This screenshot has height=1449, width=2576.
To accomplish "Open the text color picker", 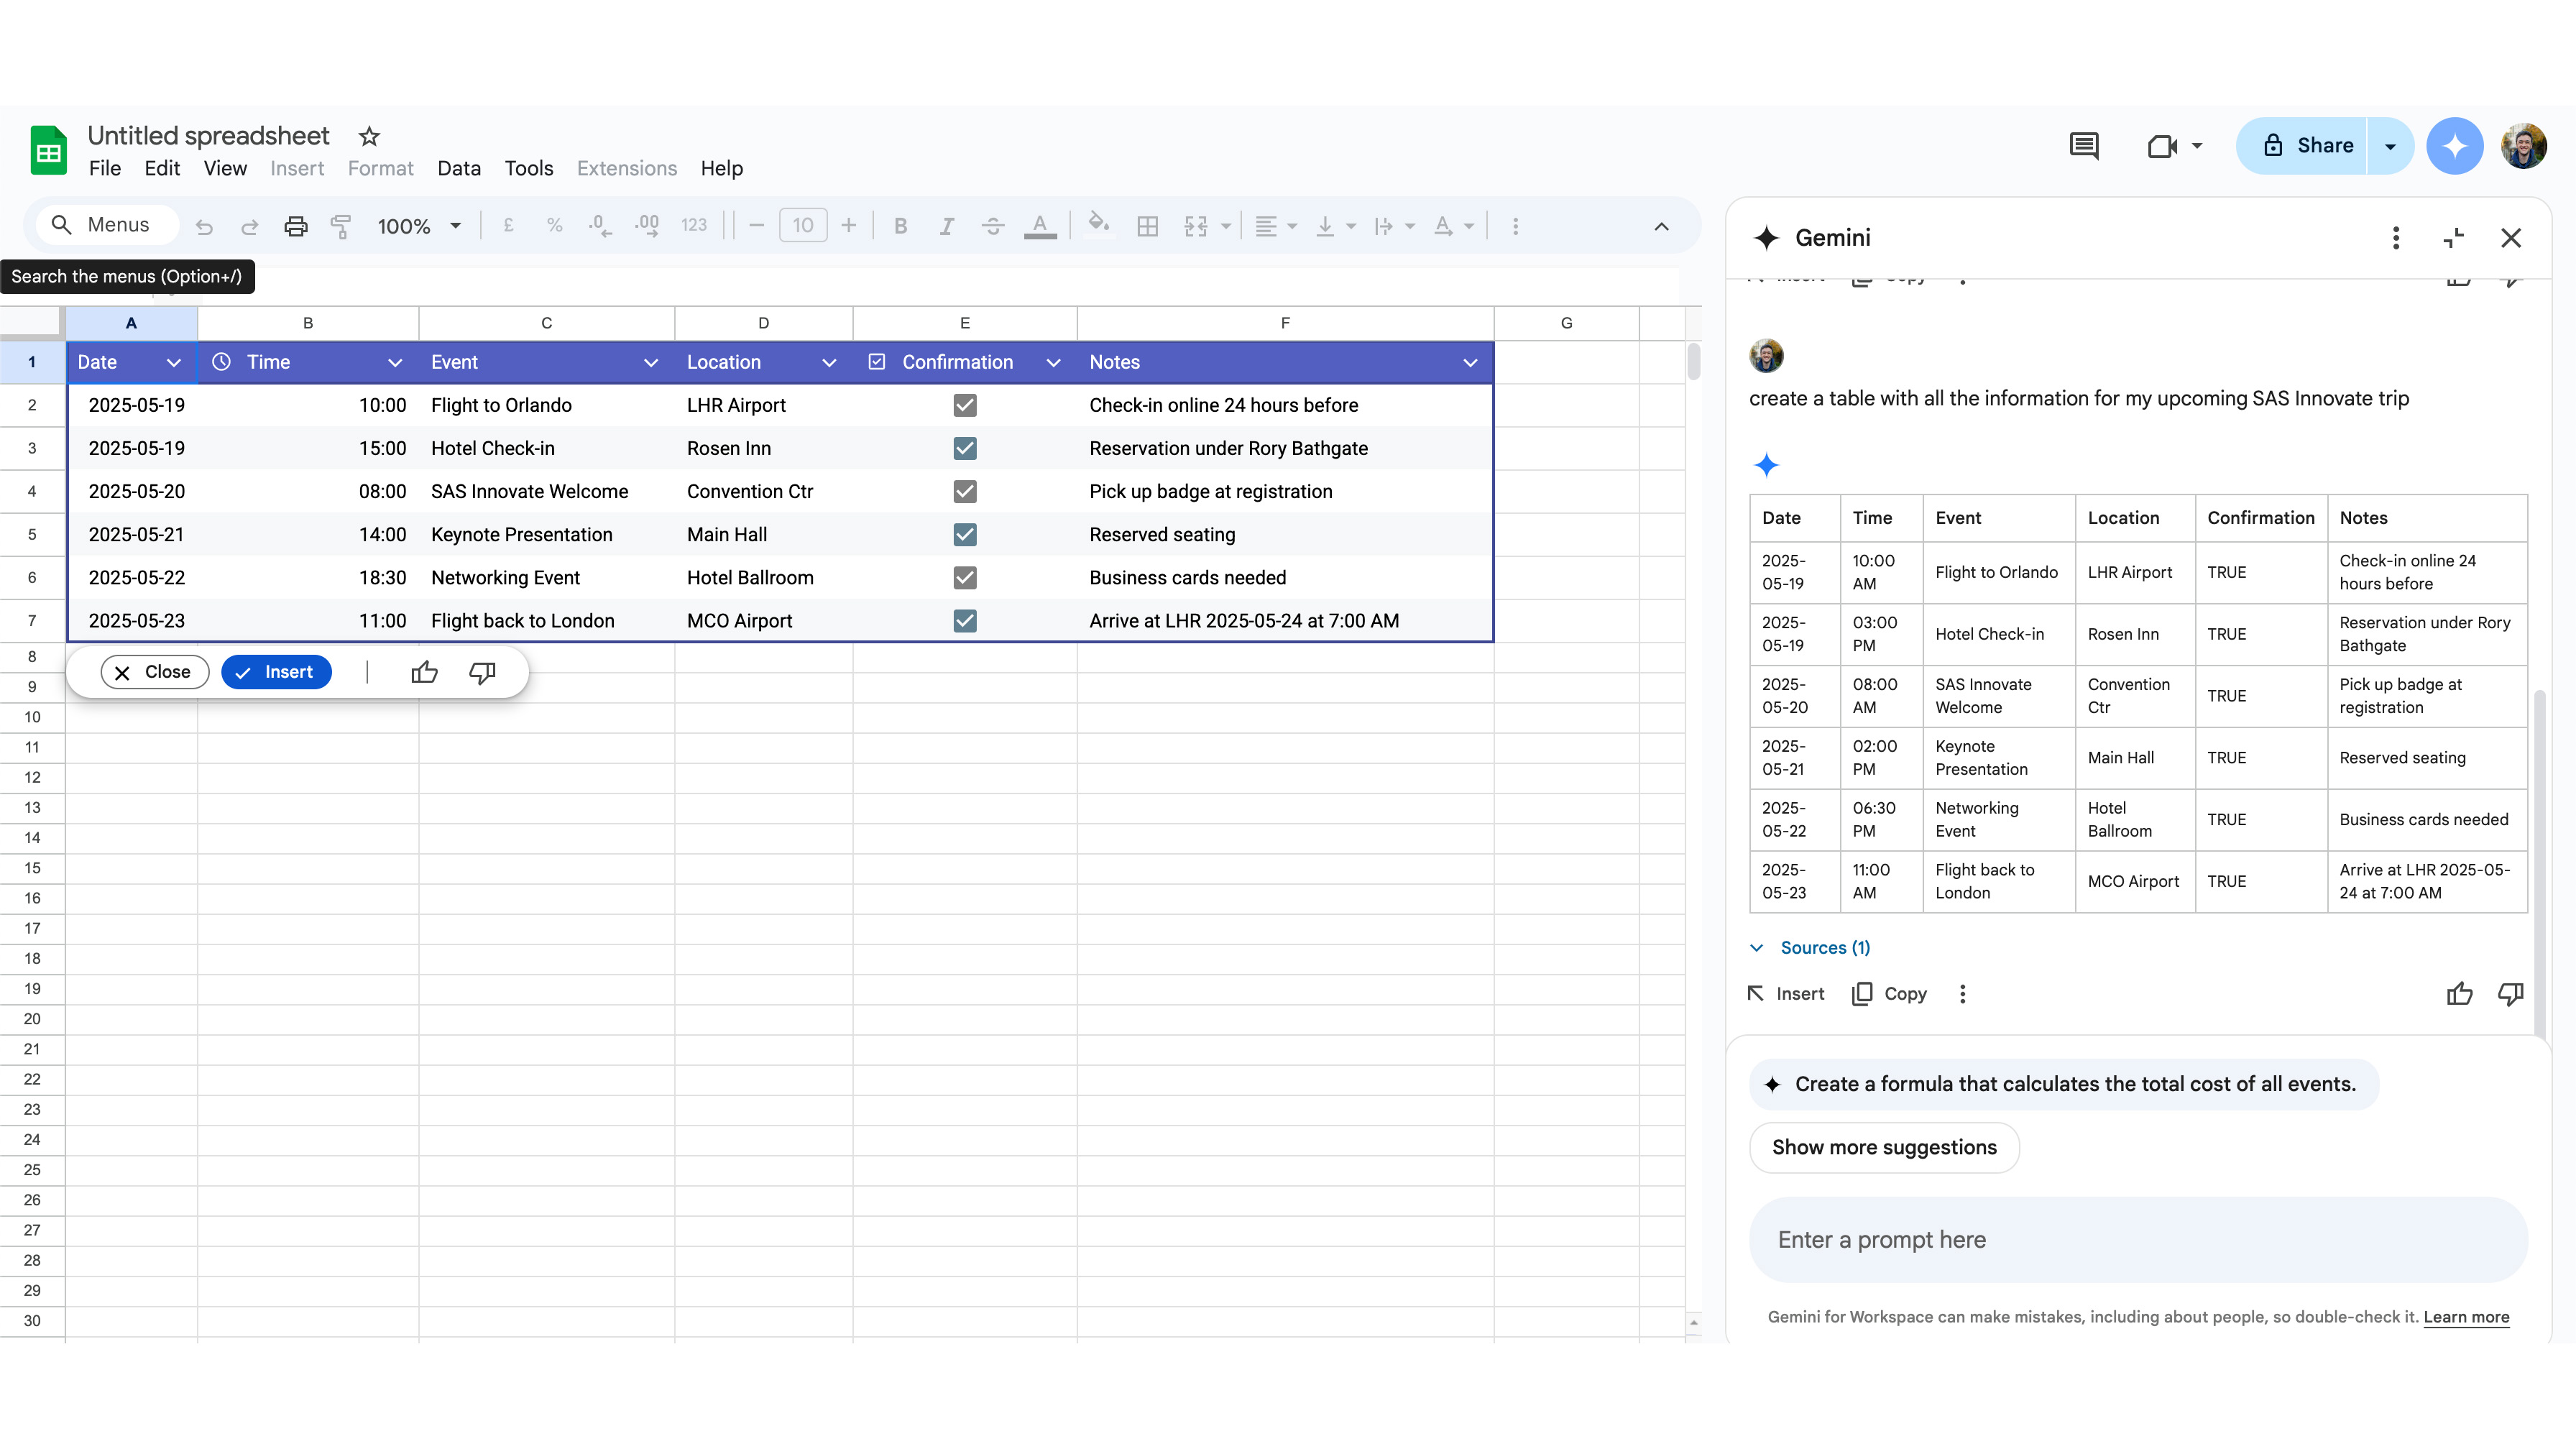I will (x=1040, y=226).
